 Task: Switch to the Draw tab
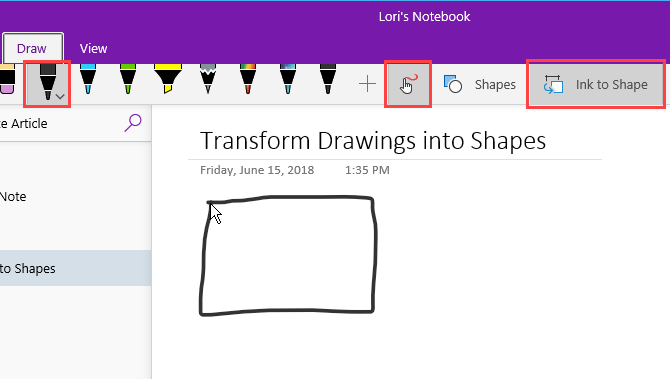32,49
